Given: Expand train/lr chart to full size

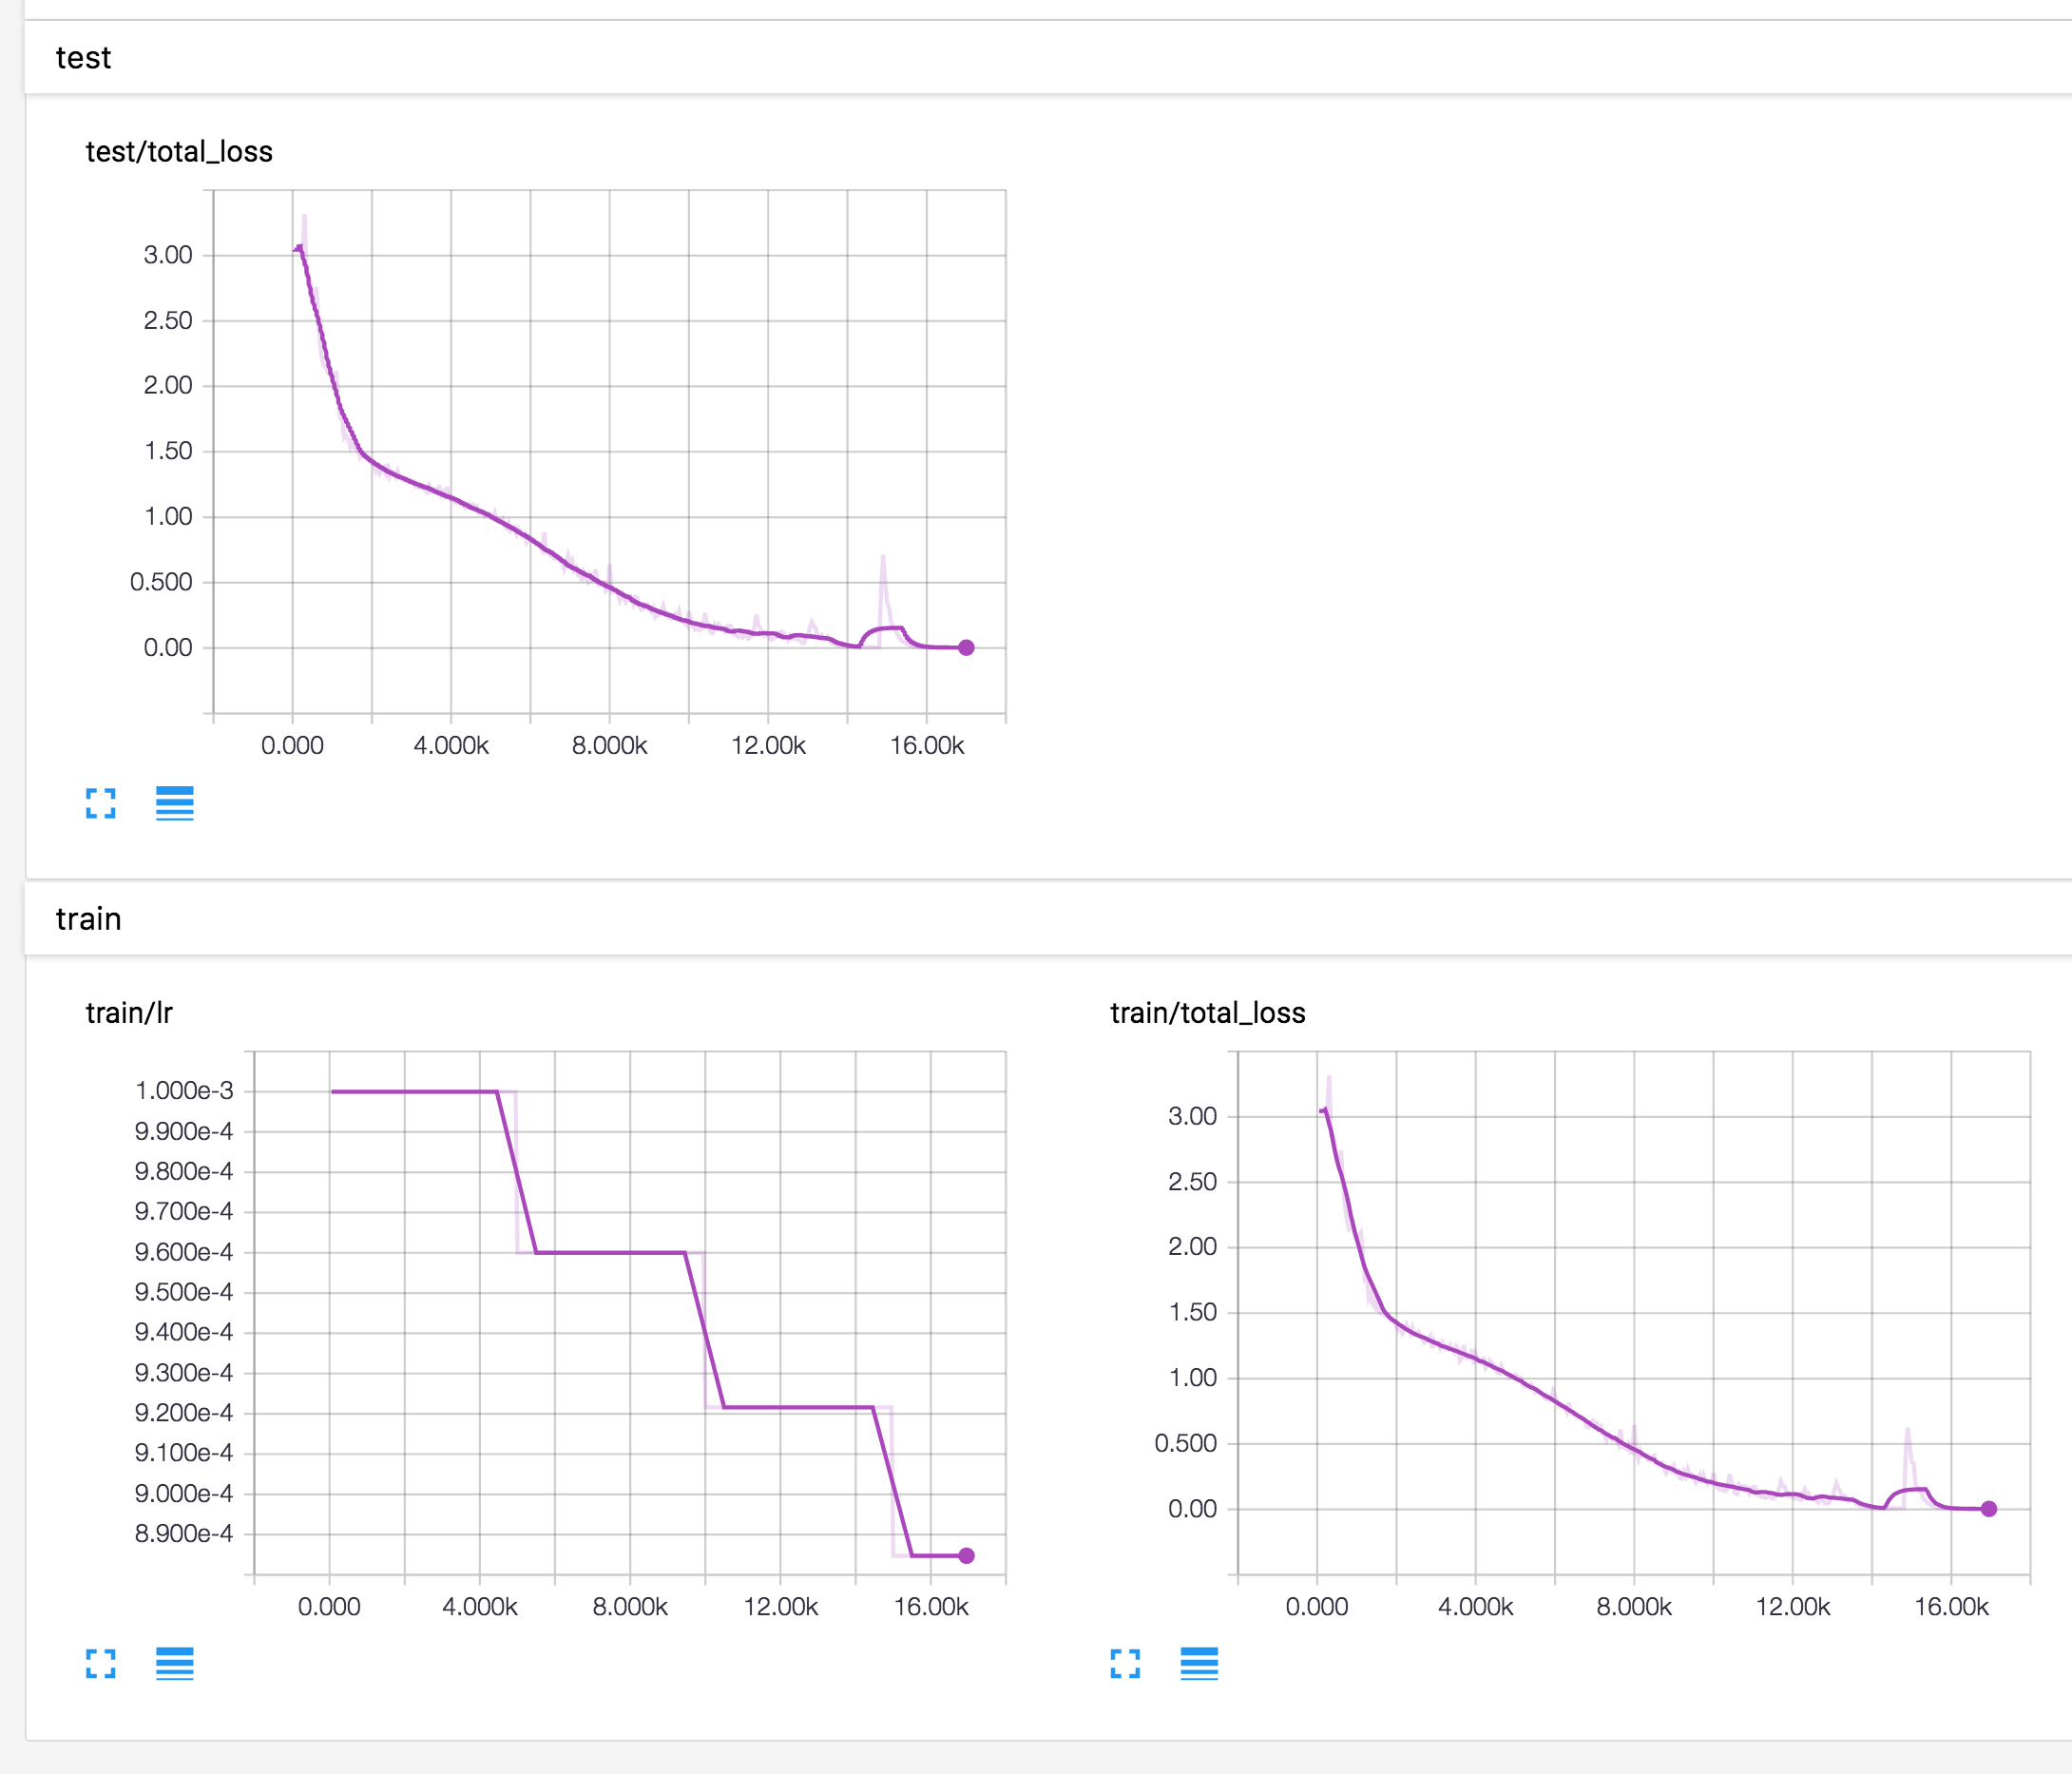Looking at the screenshot, I should [x=100, y=1663].
